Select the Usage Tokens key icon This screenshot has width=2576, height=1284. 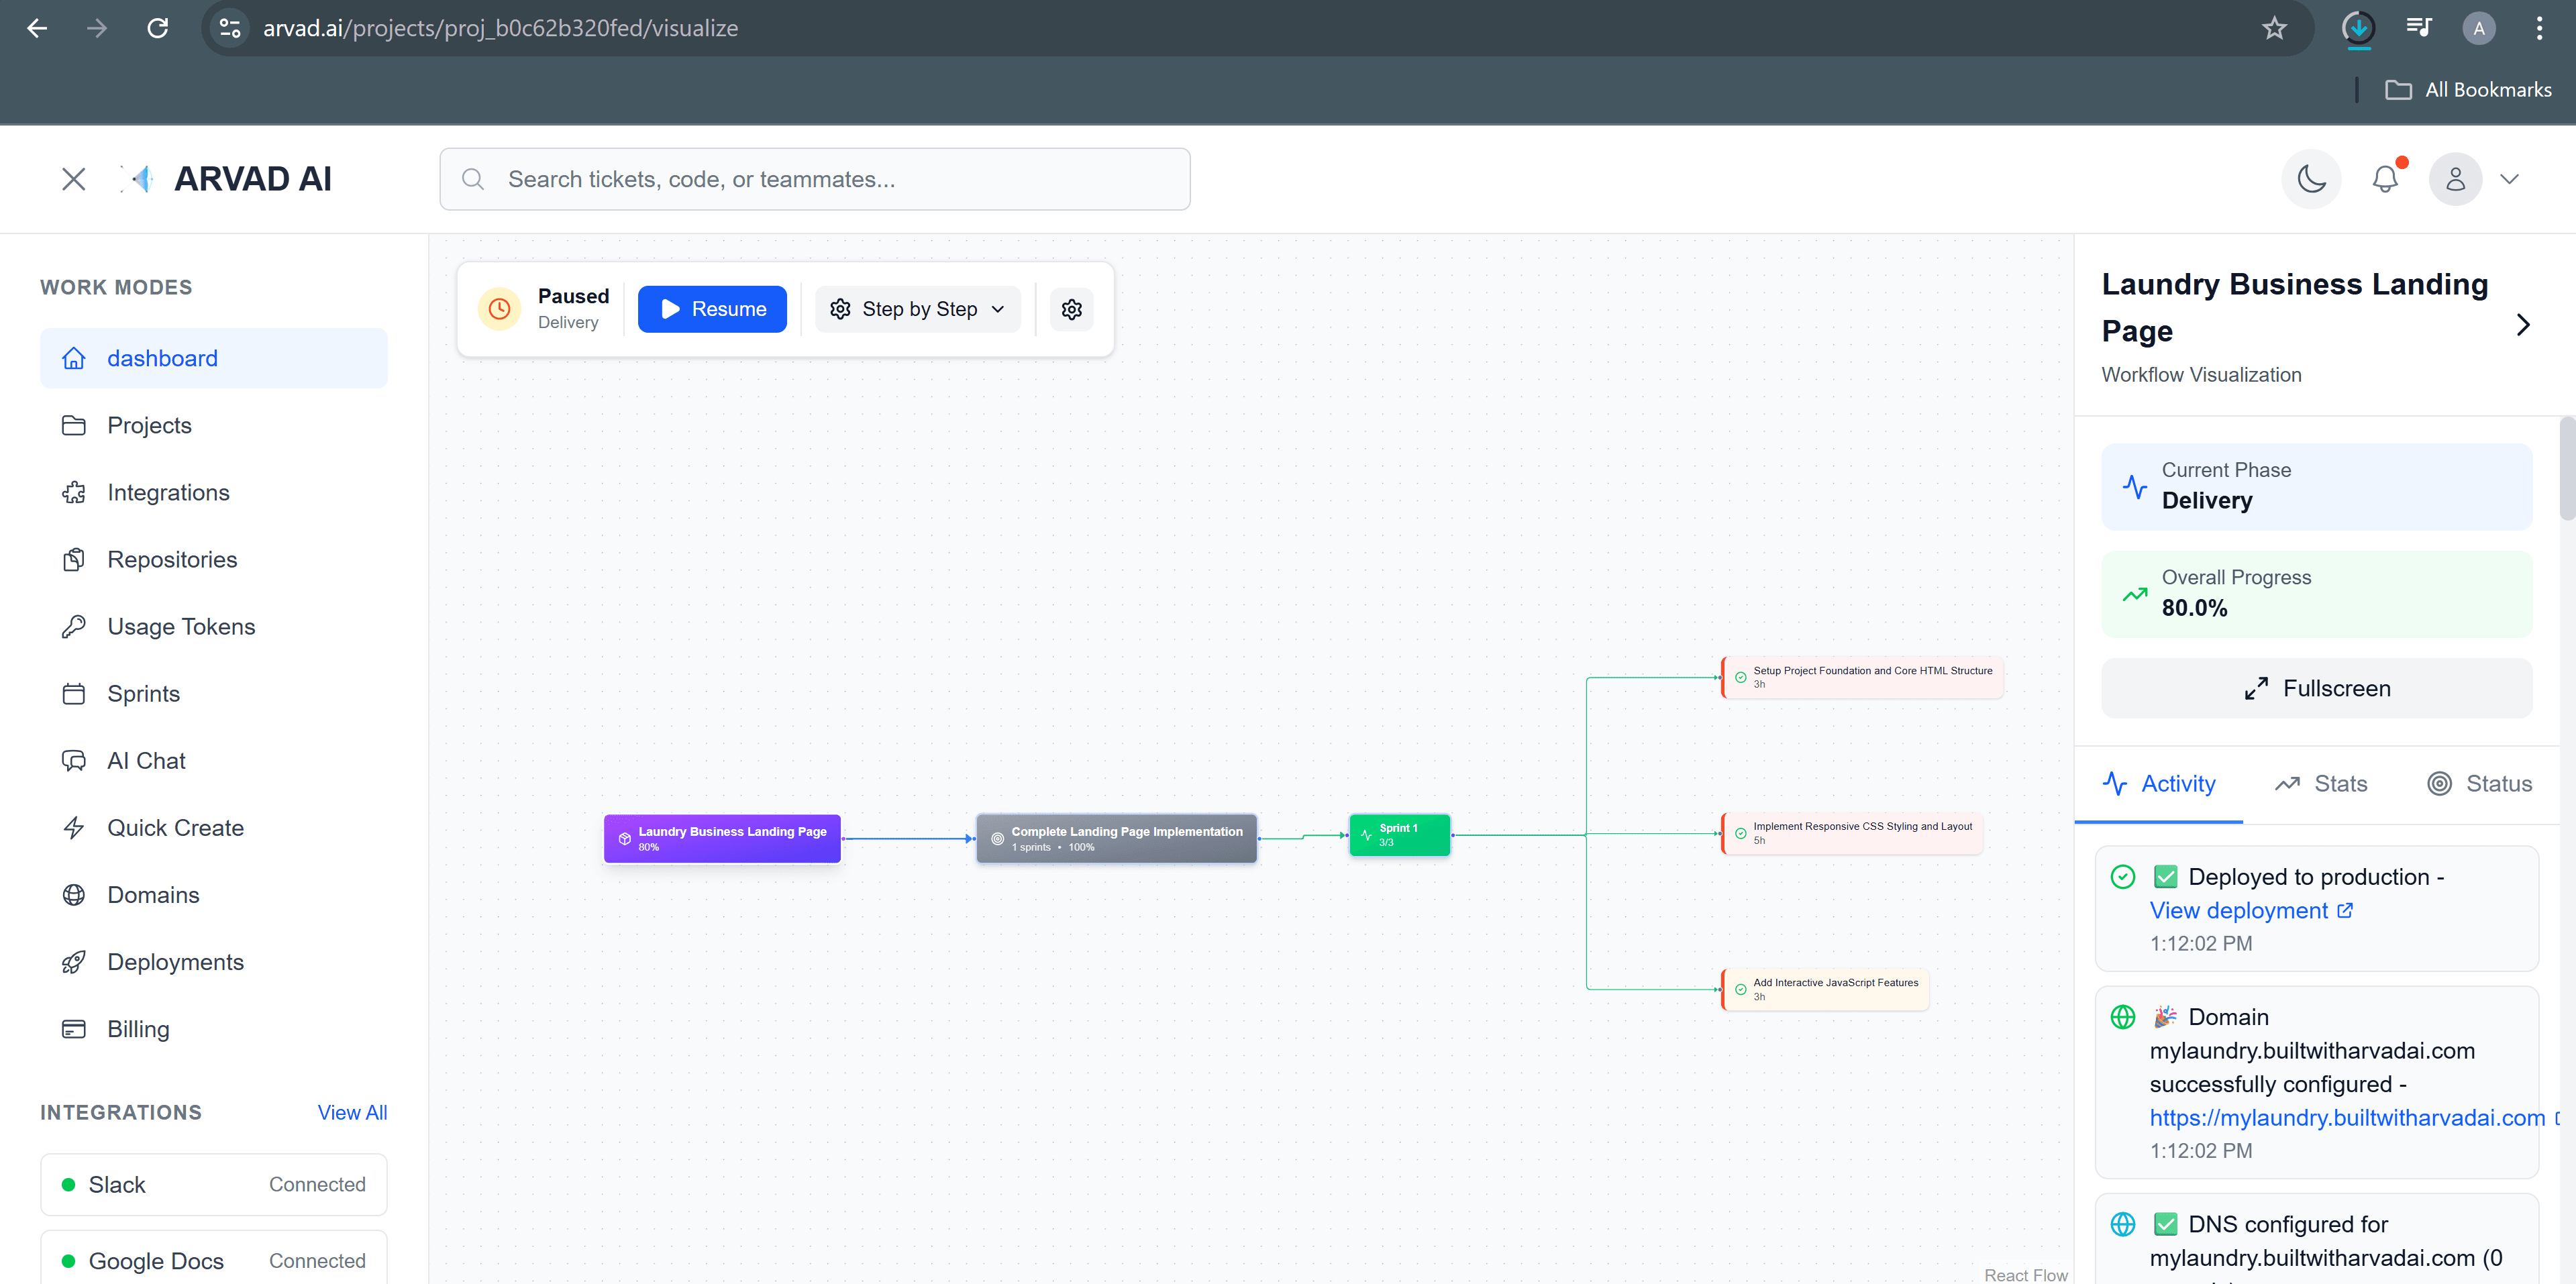74,626
